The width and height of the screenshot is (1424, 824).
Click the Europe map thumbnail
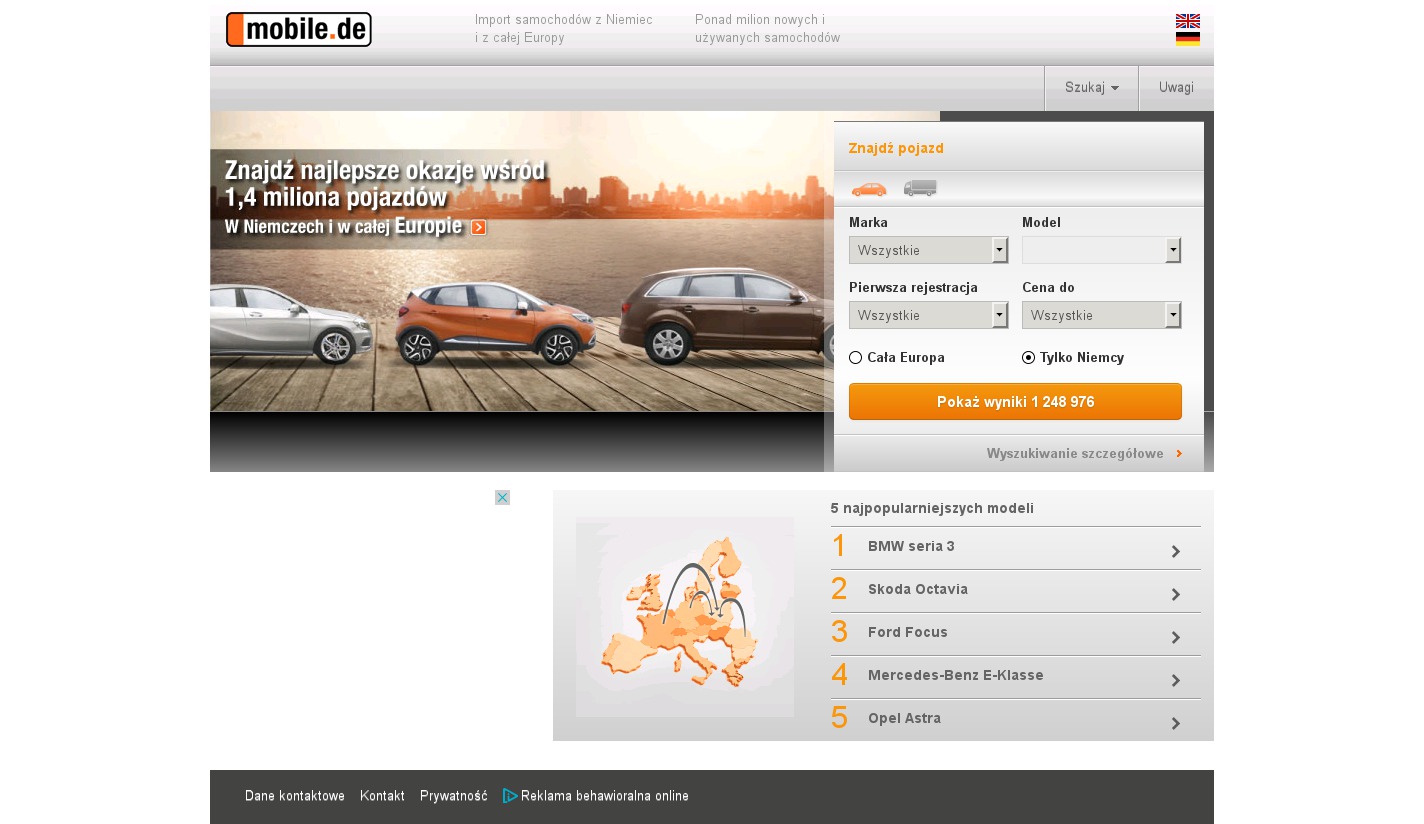click(684, 616)
